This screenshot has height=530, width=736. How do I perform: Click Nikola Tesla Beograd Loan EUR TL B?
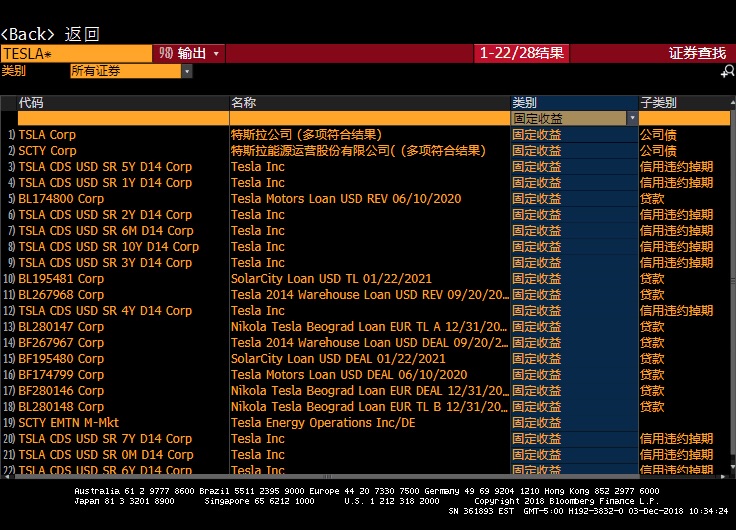[x=369, y=406]
